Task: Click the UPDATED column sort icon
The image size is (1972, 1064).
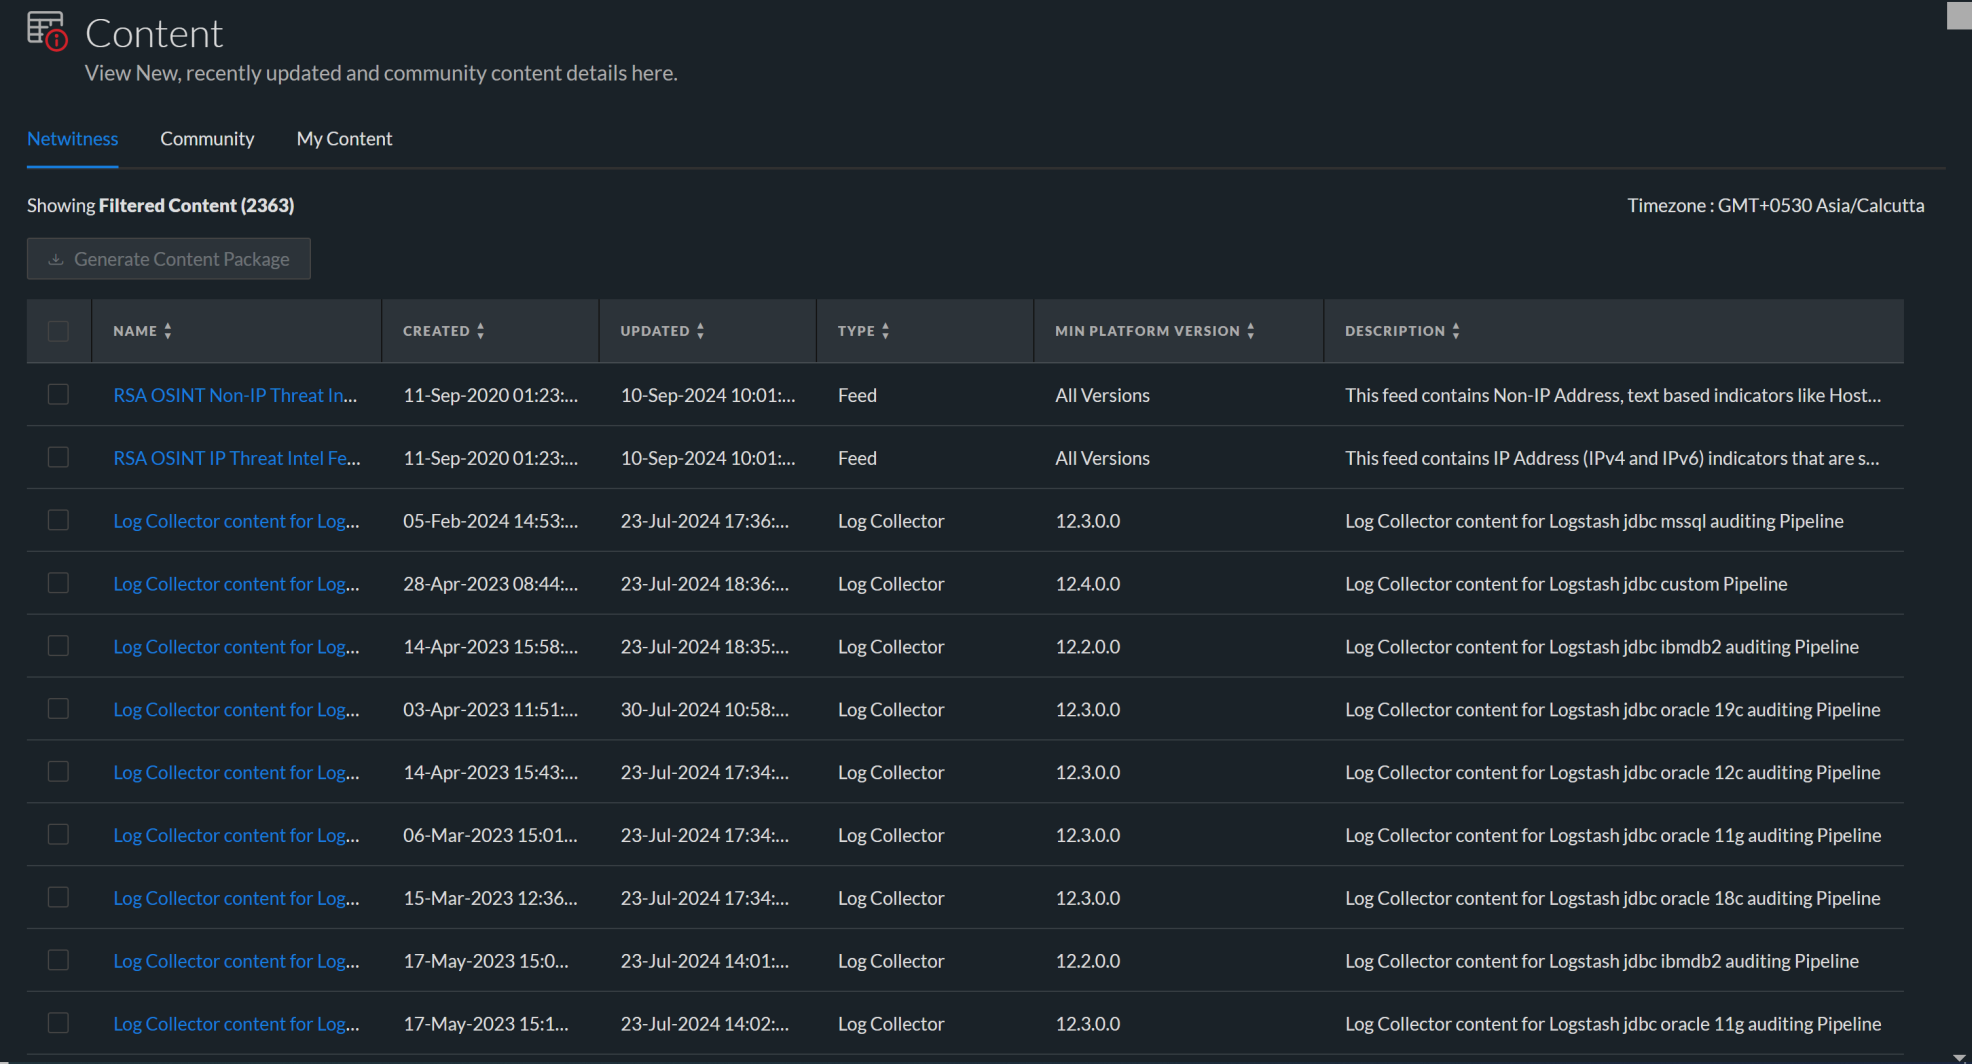Action: click(701, 331)
